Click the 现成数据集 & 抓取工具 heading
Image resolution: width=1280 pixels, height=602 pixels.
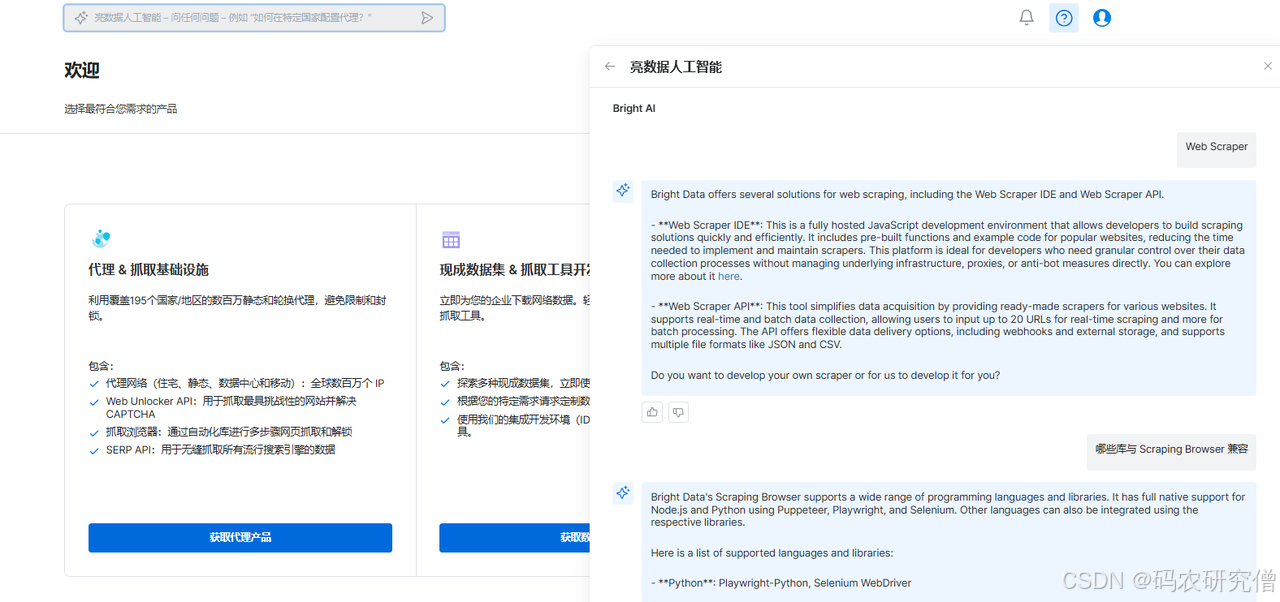pos(514,270)
